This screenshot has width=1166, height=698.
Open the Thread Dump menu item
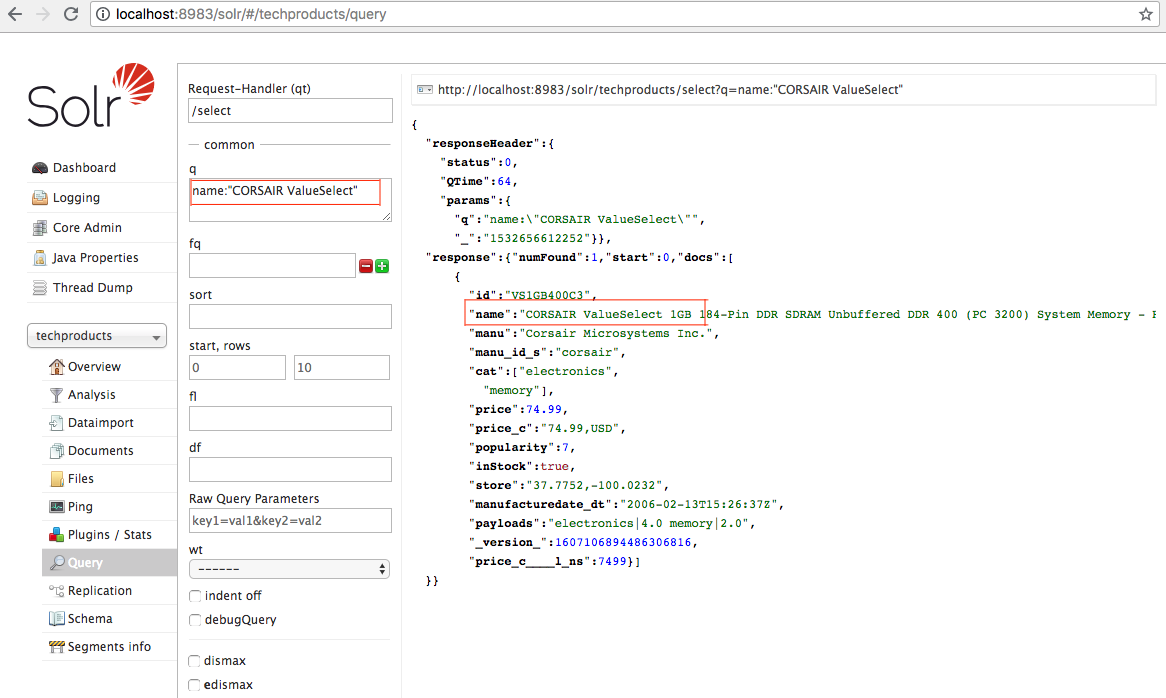[x=92, y=288]
